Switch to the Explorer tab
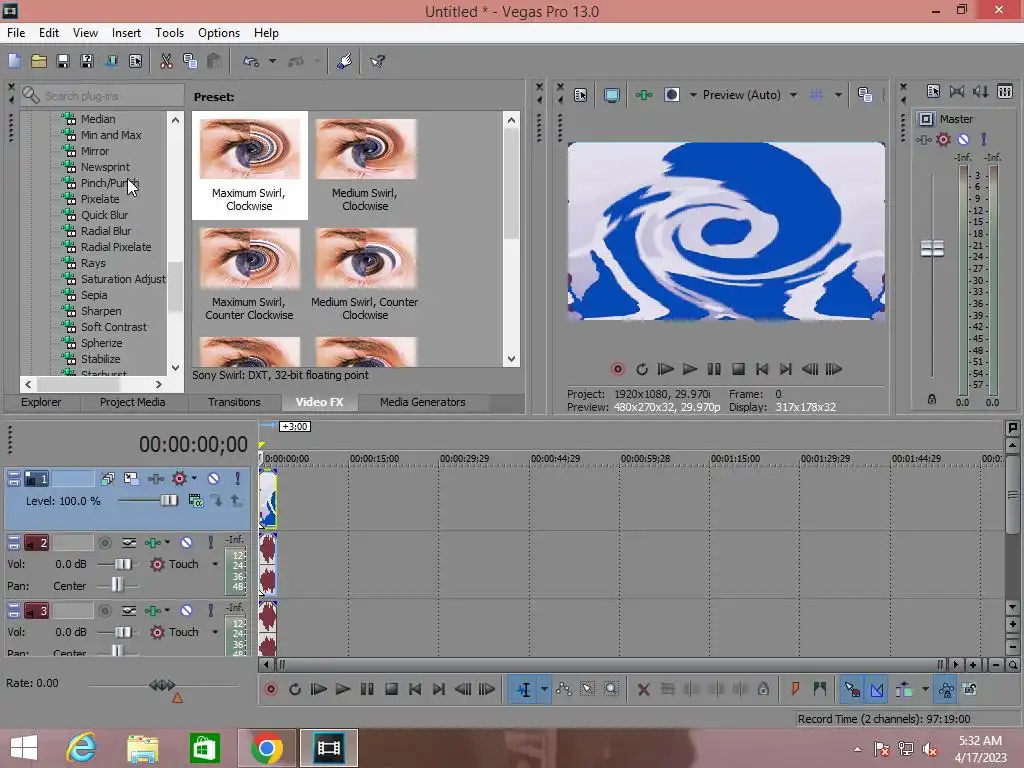The height and width of the screenshot is (768, 1024). 40,402
